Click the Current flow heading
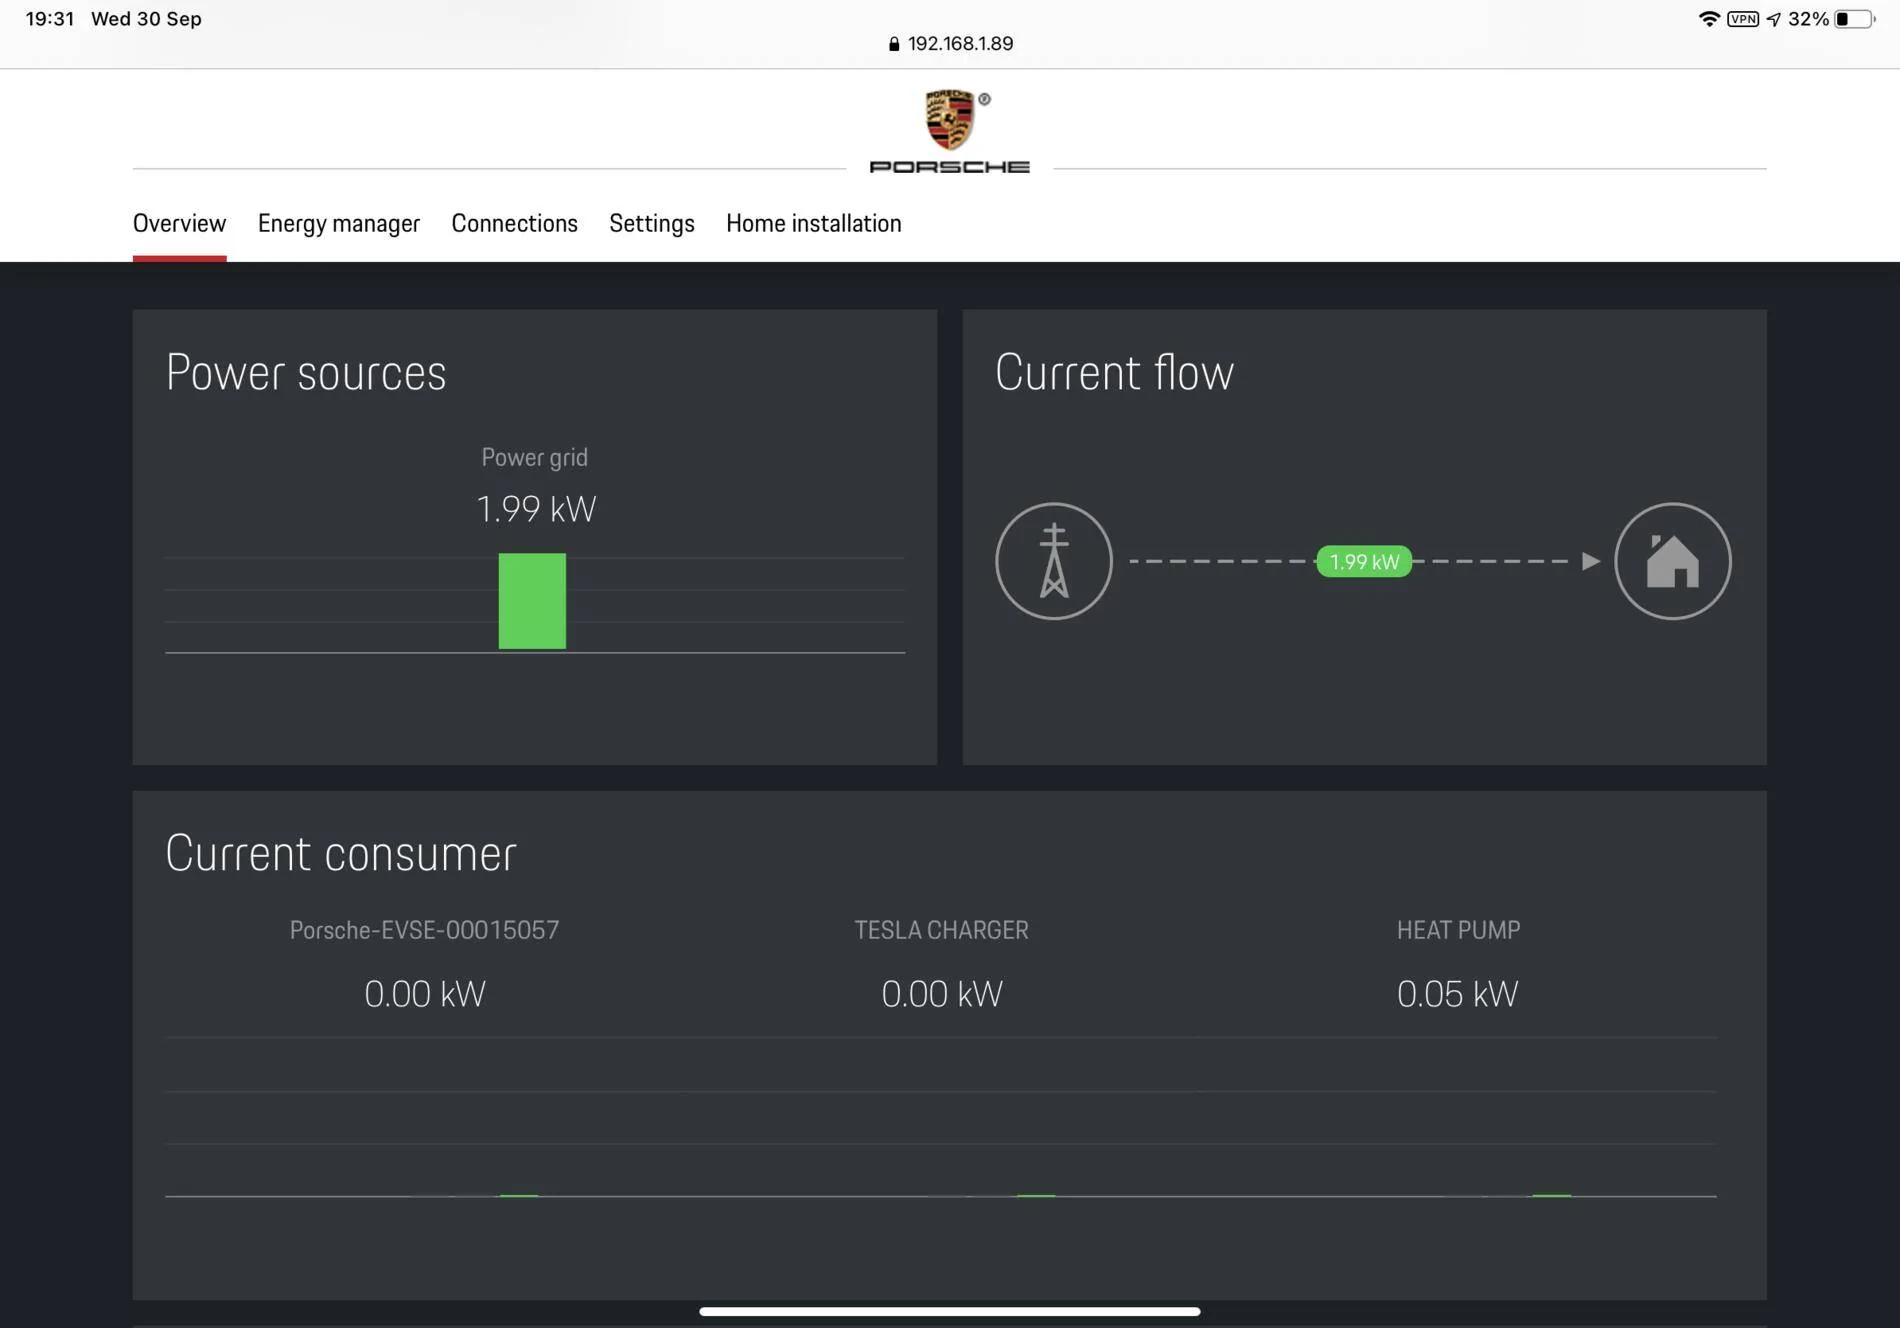 pyautogui.click(x=1114, y=373)
